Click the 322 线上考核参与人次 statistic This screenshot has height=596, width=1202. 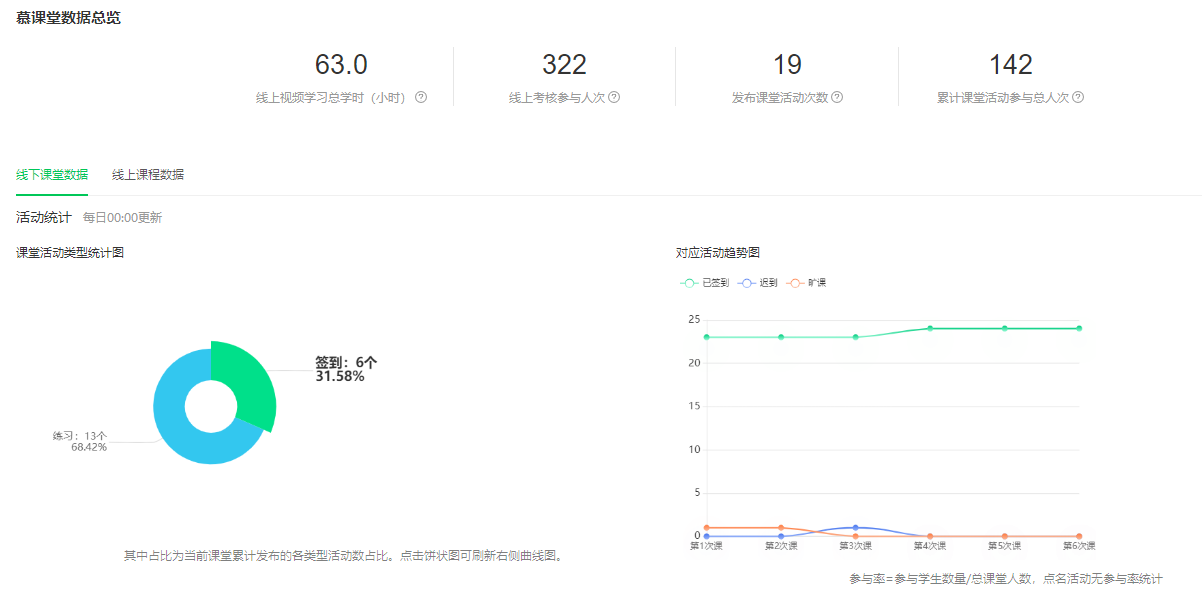pos(564,65)
